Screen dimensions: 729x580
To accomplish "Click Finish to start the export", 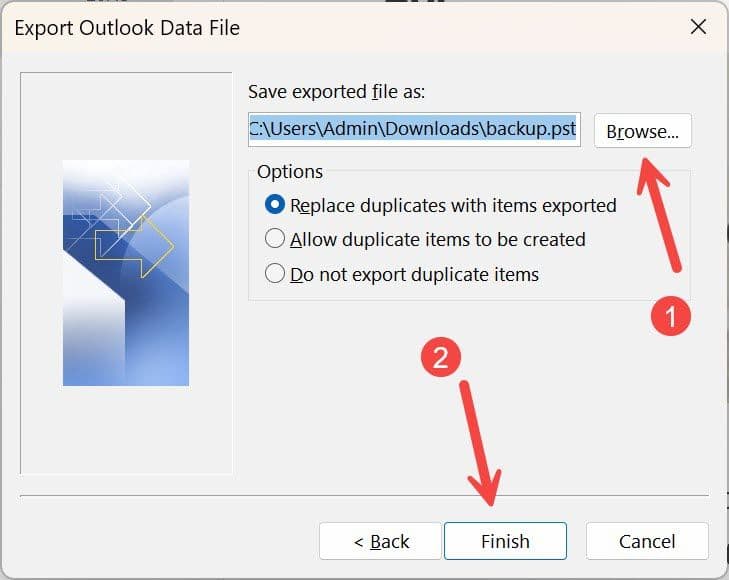I will [x=505, y=541].
